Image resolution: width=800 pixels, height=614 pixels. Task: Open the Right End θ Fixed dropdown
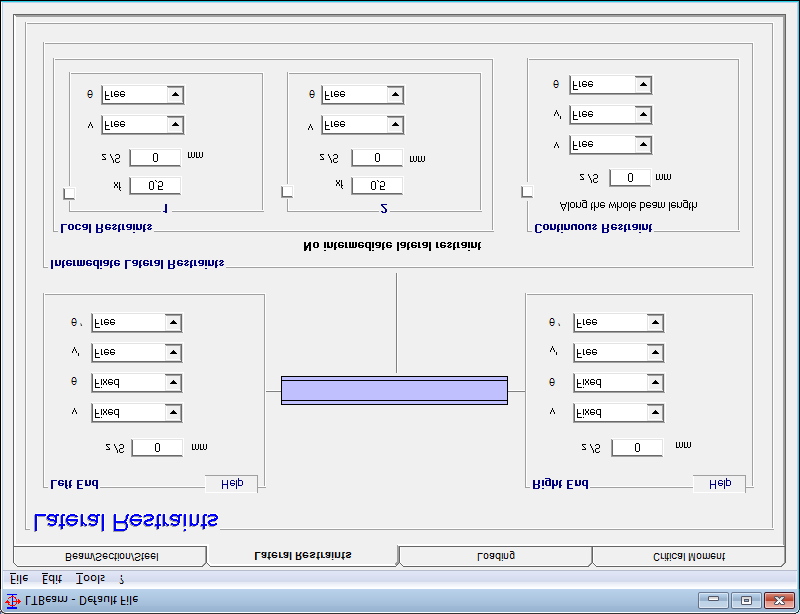619,383
